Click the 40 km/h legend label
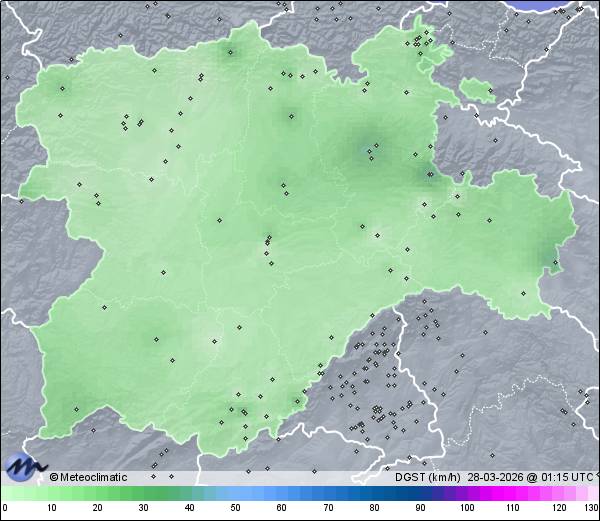This screenshot has height=521, width=600. tap(189, 508)
